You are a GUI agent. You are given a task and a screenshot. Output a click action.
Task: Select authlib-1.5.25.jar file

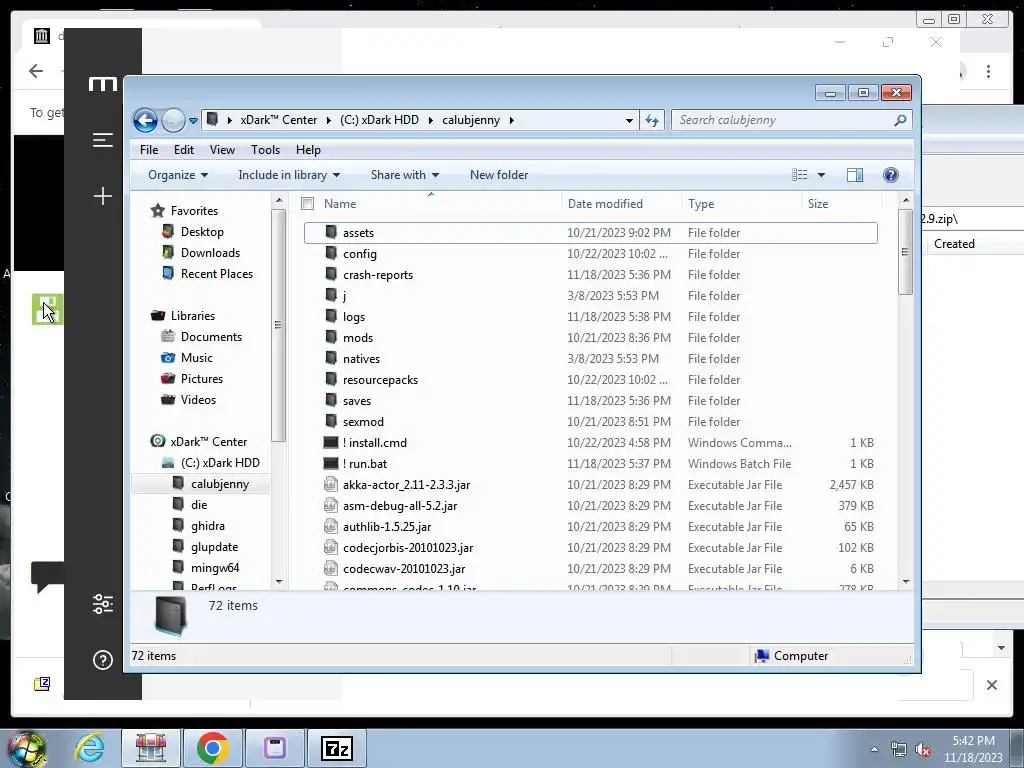tap(387, 527)
